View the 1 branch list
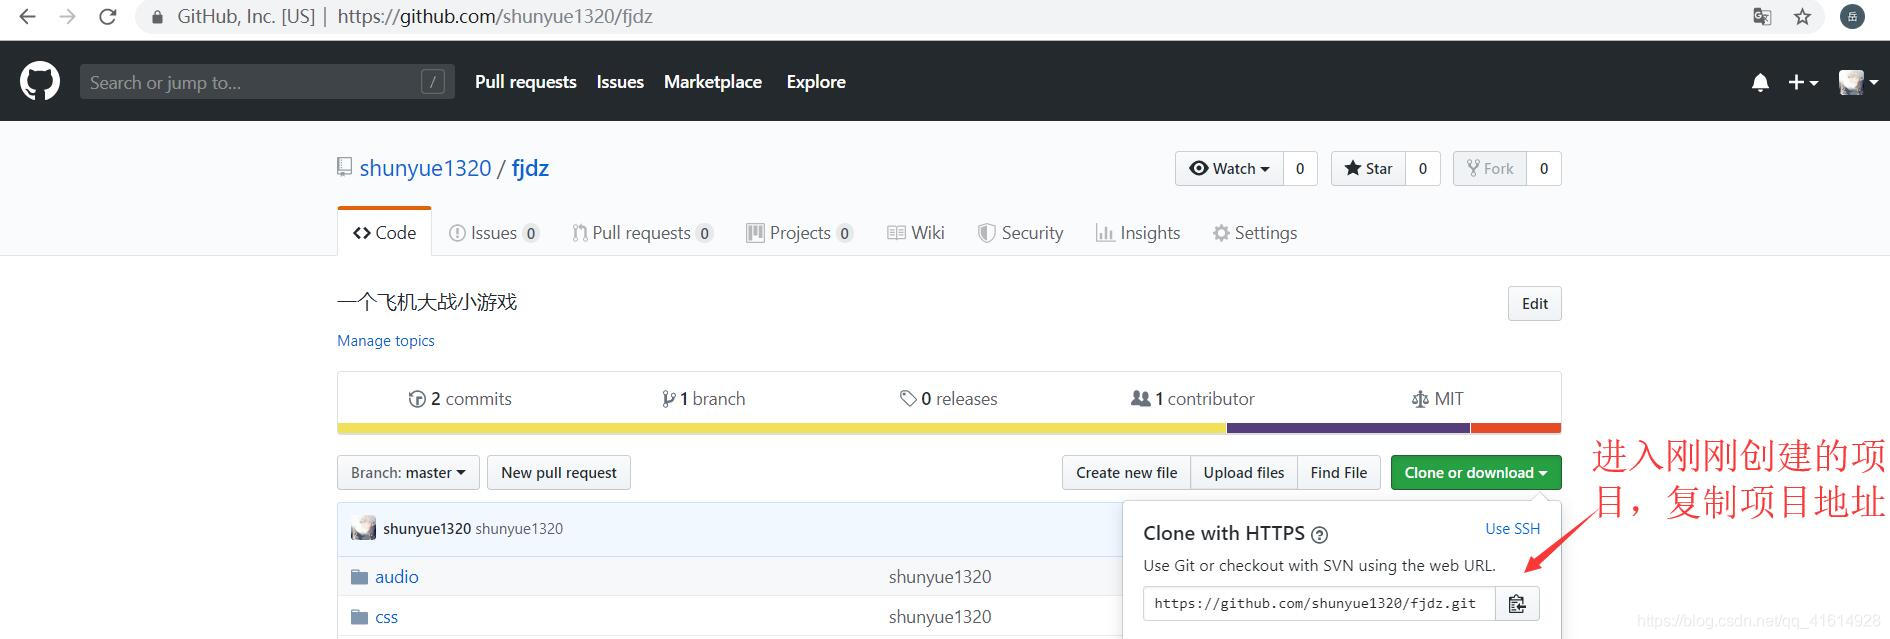Viewport: 1890px width, 639px height. (703, 399)
